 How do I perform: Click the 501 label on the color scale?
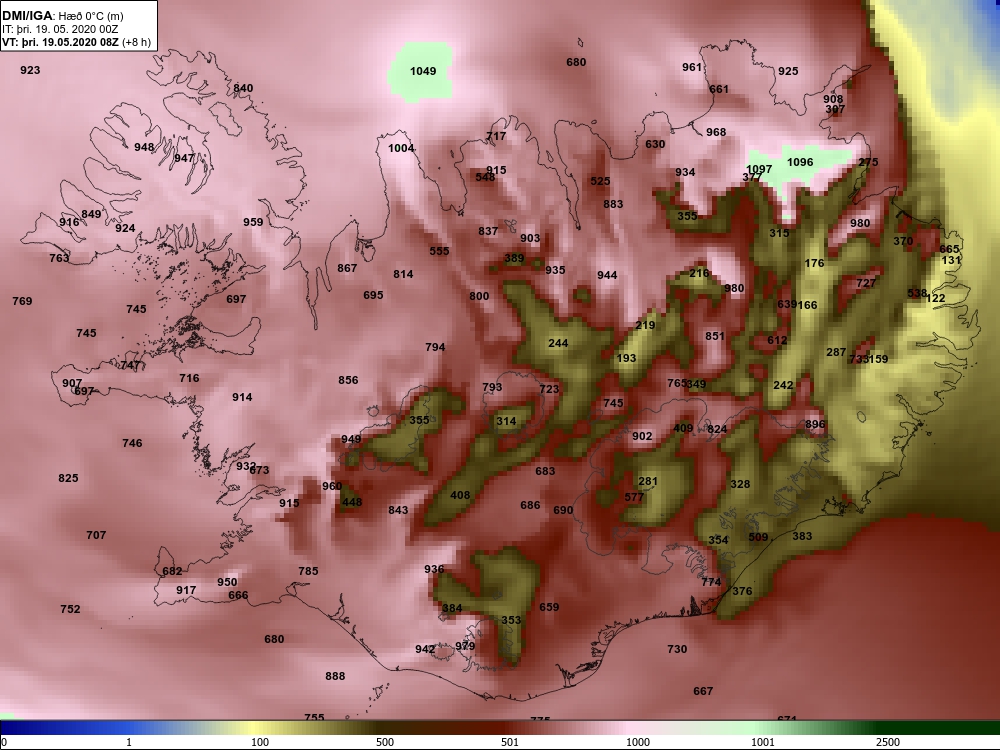(x=510, y=742)
